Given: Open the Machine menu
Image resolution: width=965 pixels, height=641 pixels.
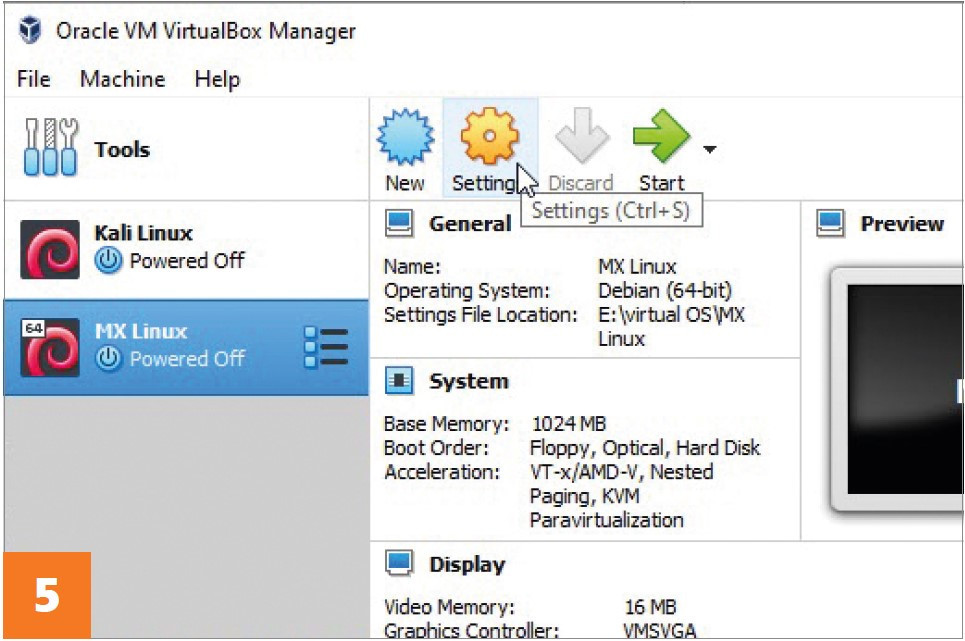Looking at the screenshot, I should point(122,79).
